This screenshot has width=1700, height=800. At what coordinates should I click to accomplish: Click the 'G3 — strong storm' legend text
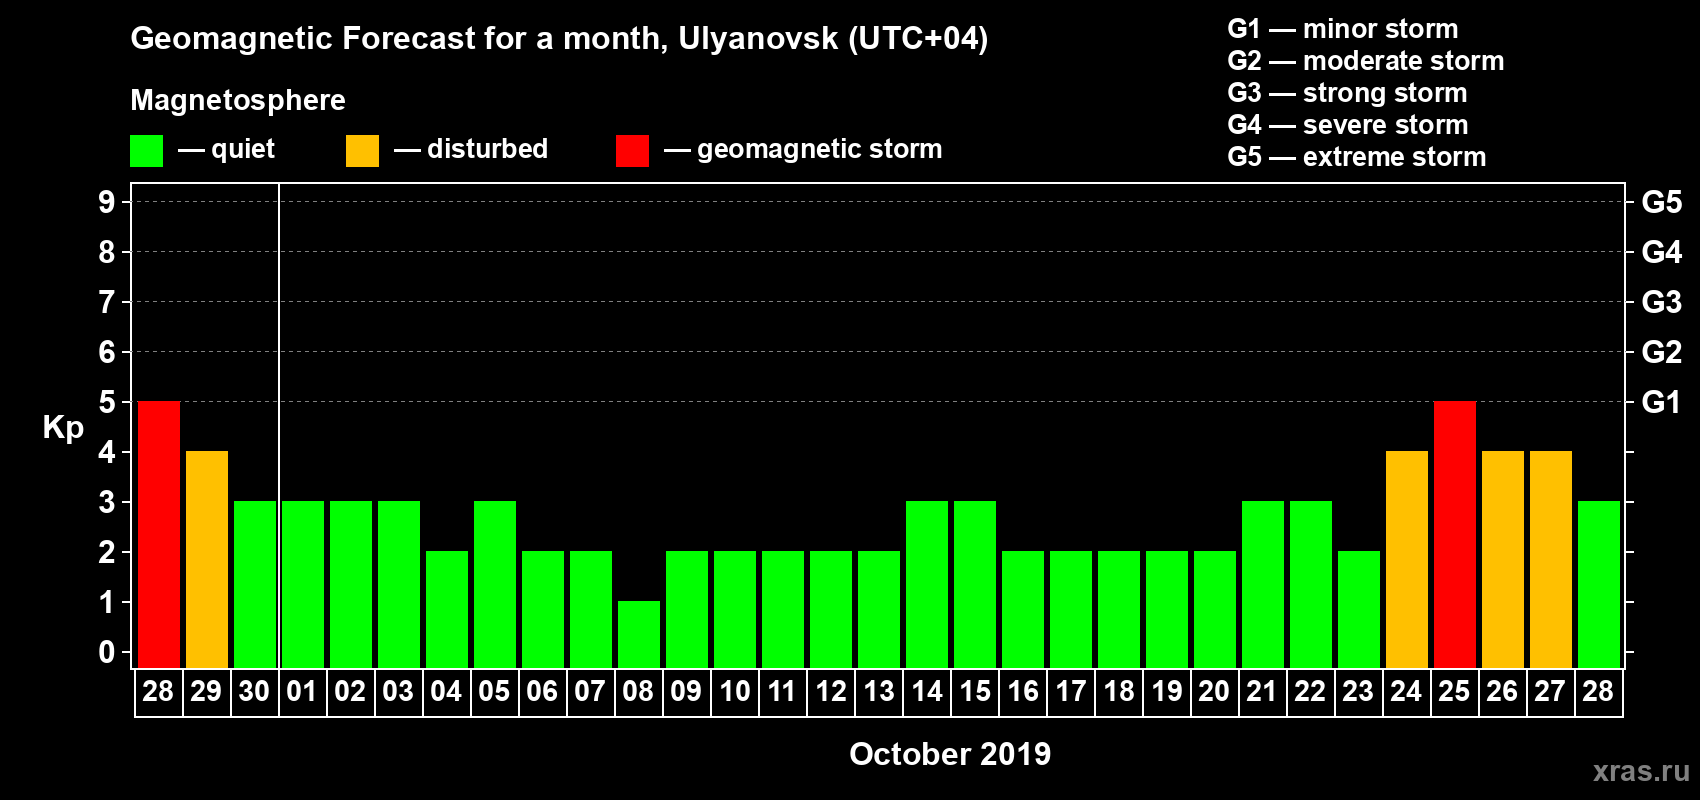[1347, 93]
